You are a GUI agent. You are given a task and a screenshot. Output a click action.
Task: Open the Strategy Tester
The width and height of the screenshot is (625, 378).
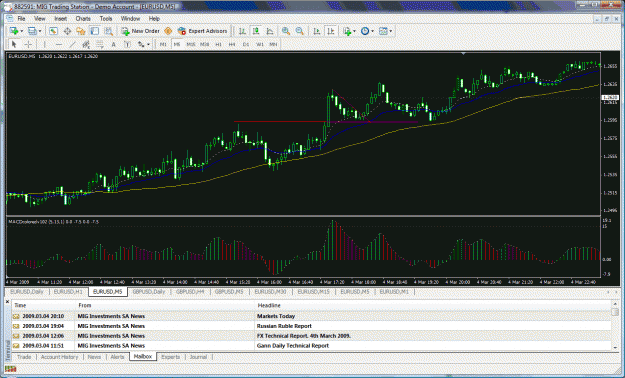point(108,31)
